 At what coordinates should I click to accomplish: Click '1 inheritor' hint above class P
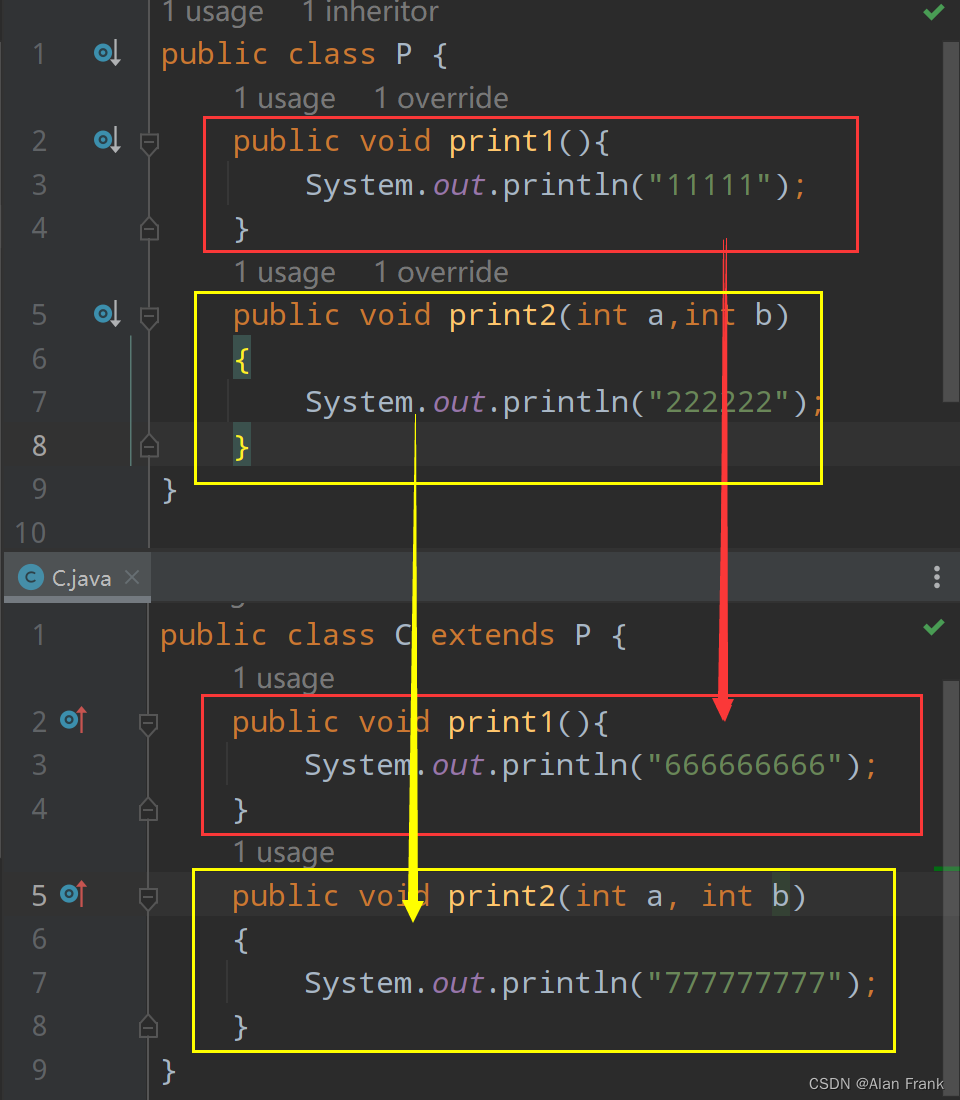[371, 12]
